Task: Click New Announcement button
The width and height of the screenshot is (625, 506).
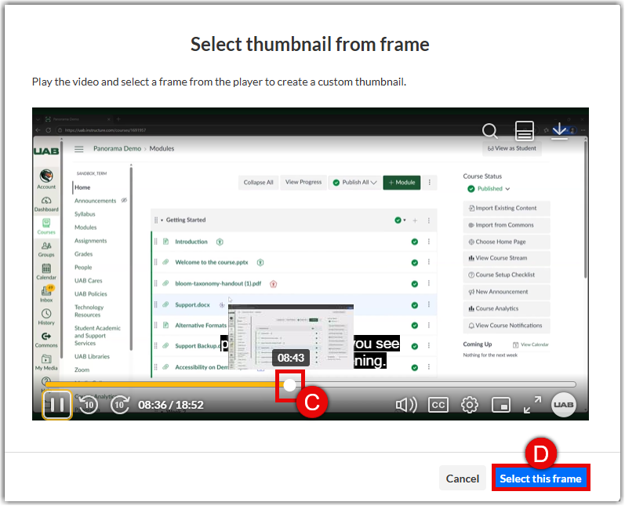Action: 506,292
